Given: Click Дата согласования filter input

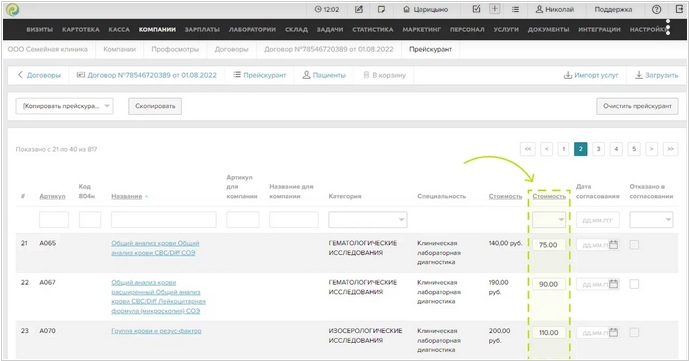Looking at the screenshot, I should tap(598, 220).
